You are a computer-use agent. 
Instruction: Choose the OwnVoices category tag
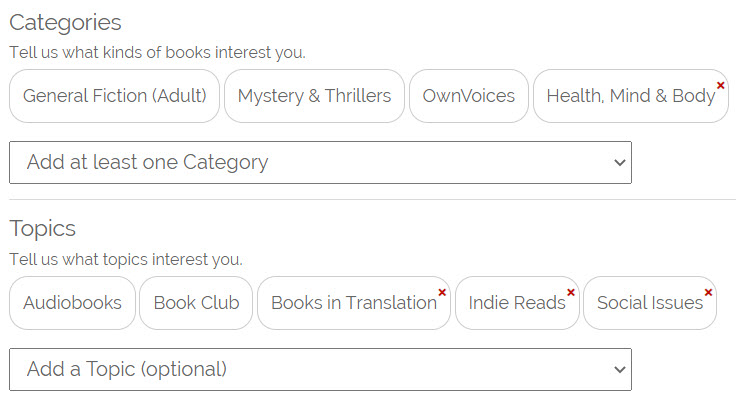point(468,96)
